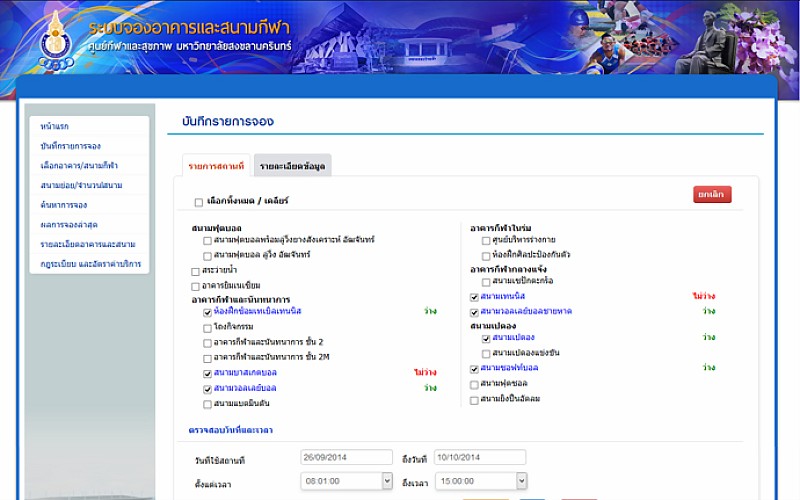The image size is (800, 500).
Task: Check the สนามยิงปืนอัดลม checkbox
Action: pos(474,400)
